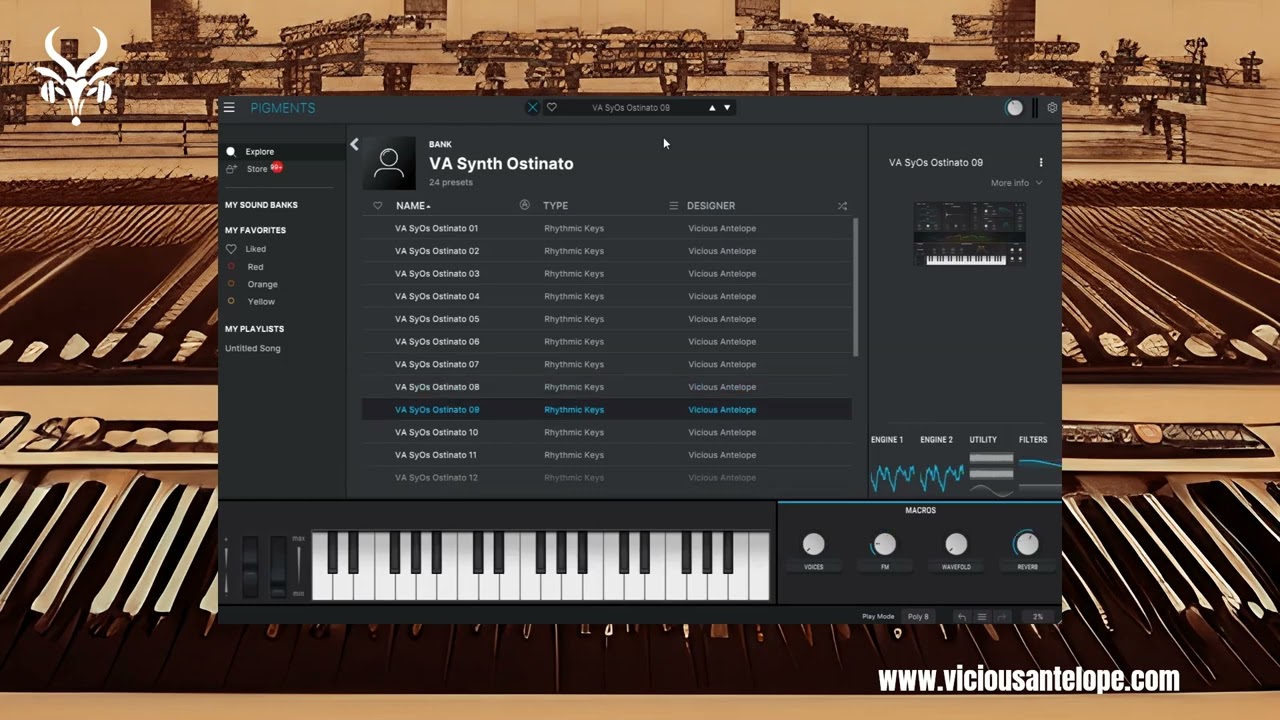Click the VOICES macro knob

click(814, 544)
